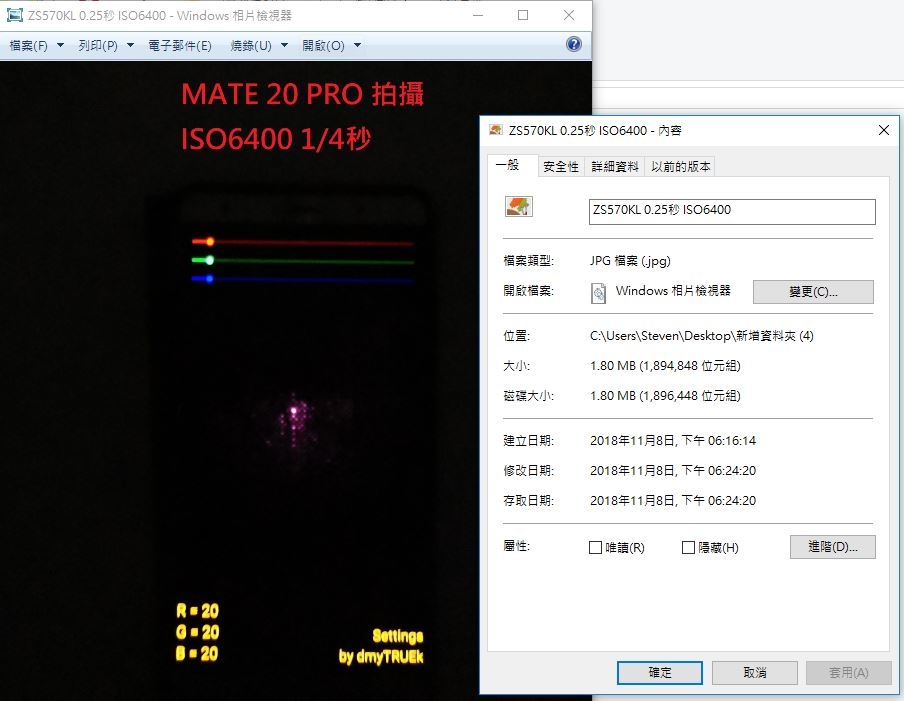
Task: Confirm with the 確定 button
Action: pos(660,673)
